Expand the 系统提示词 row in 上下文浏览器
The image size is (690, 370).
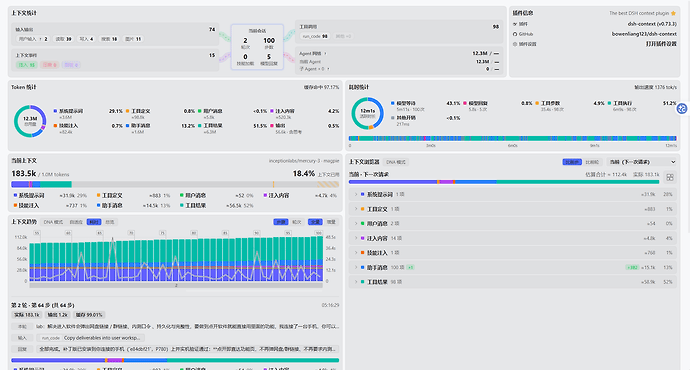513,194
